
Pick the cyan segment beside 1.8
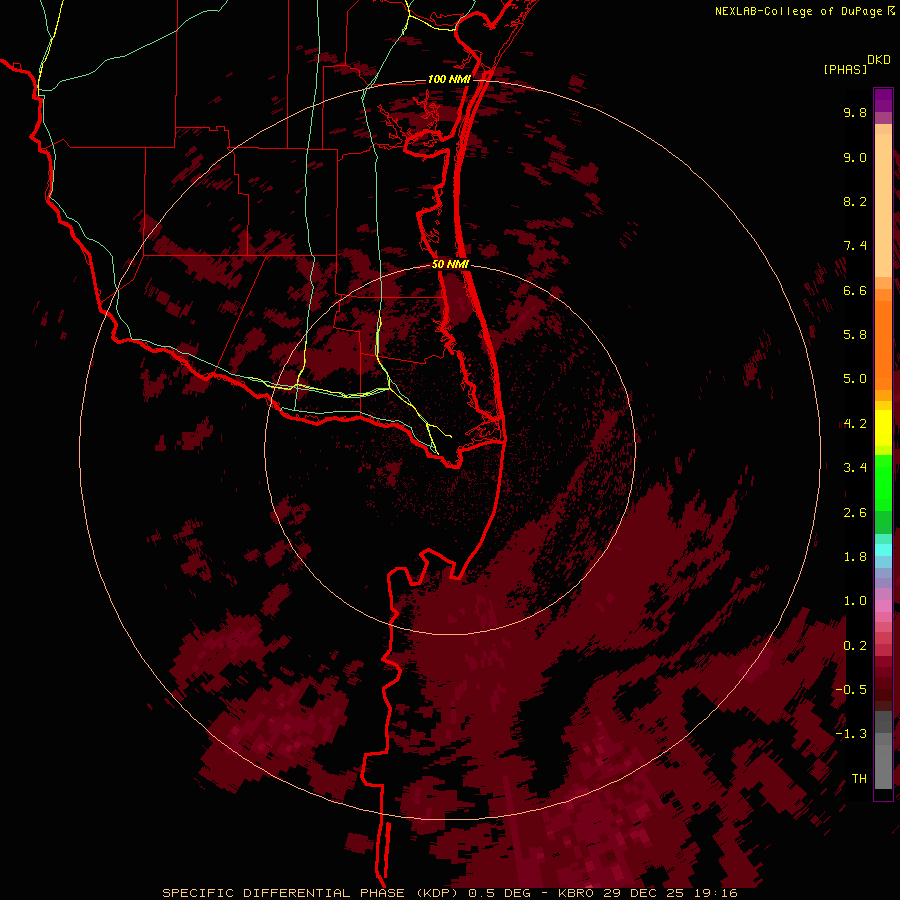(883, 550)
